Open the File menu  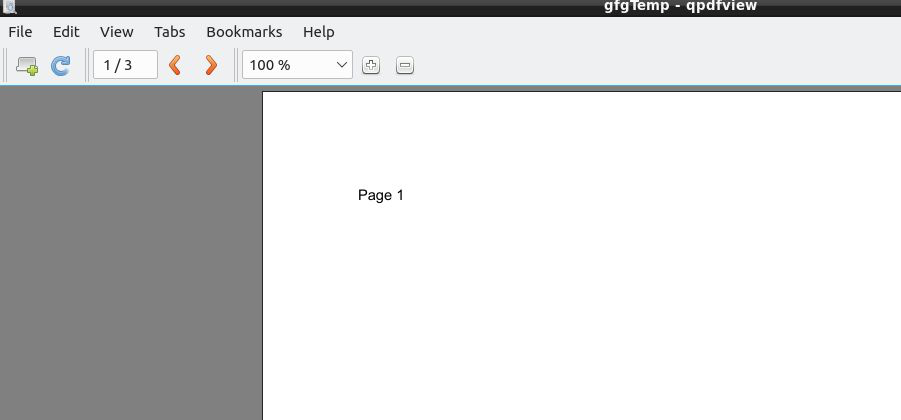pos(20,32)
